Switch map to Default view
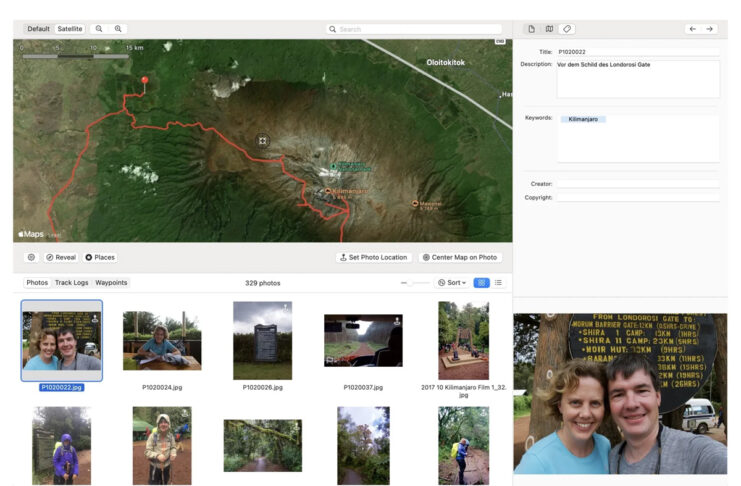The width and height of the screenshot is (741, 486). tap(38, 29)
